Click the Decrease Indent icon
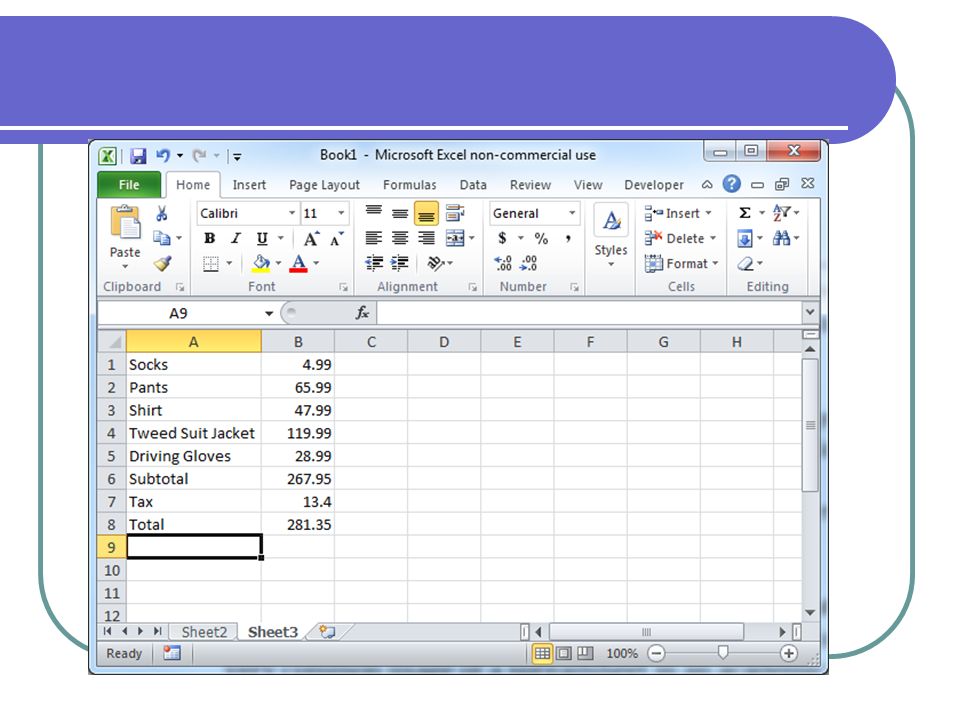Screen dimensions: 960x720 [x=373, y=263]
